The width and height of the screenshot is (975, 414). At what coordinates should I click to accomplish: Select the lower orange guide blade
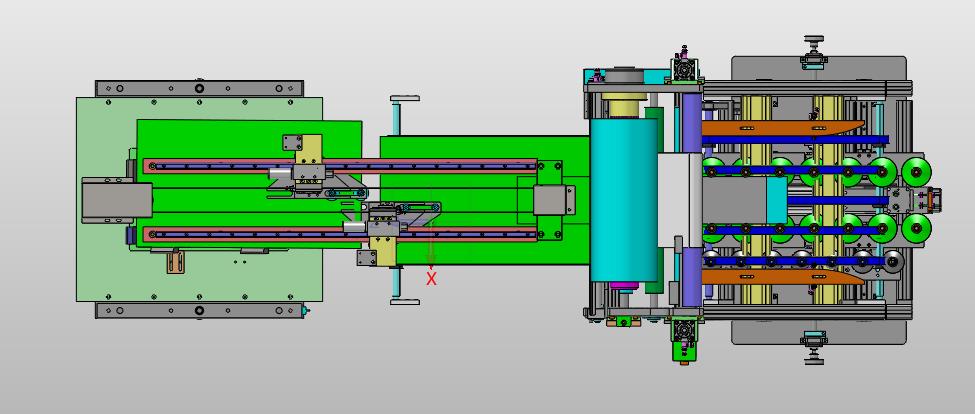(782, 277)
